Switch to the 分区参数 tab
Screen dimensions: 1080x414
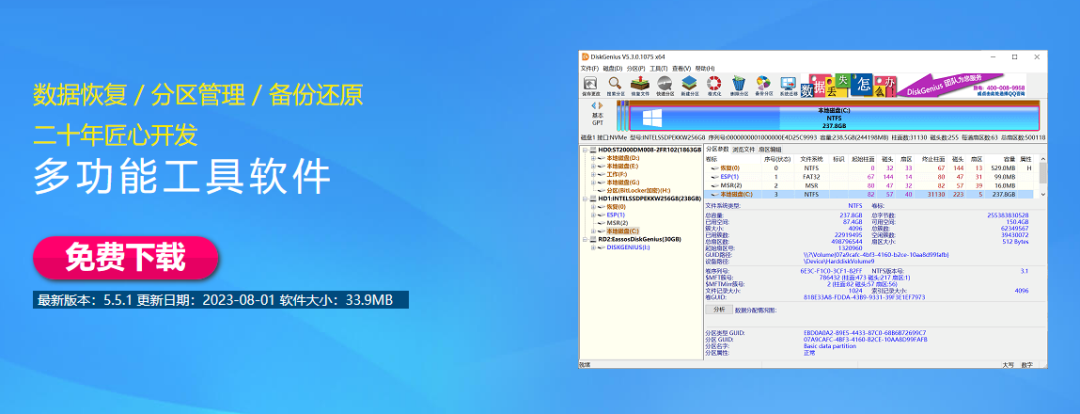(717, 149)
